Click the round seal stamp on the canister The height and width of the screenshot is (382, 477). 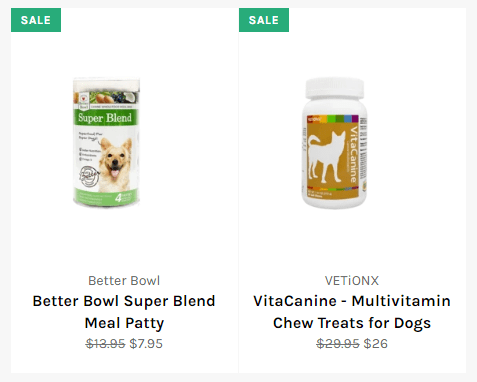click(x=89, y=177)
